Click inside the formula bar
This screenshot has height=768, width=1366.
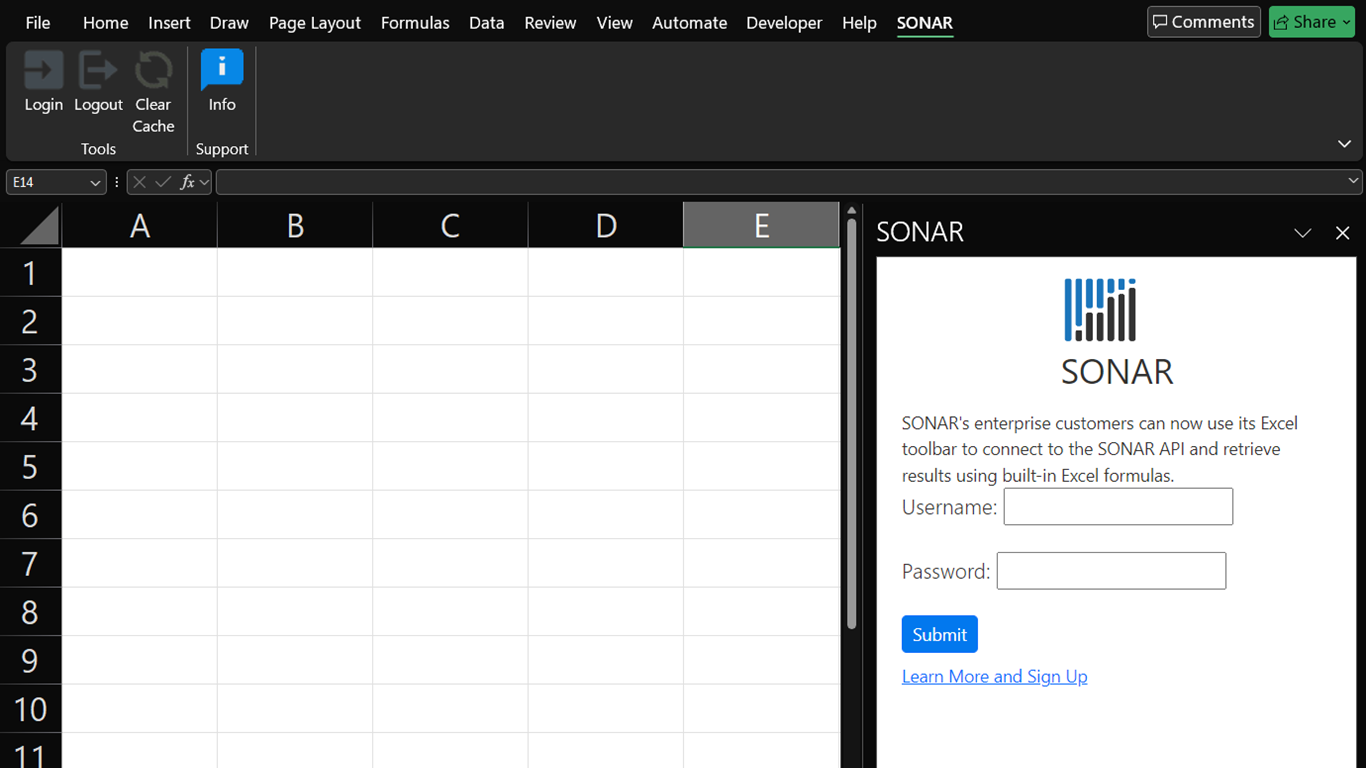coord(780,182)
